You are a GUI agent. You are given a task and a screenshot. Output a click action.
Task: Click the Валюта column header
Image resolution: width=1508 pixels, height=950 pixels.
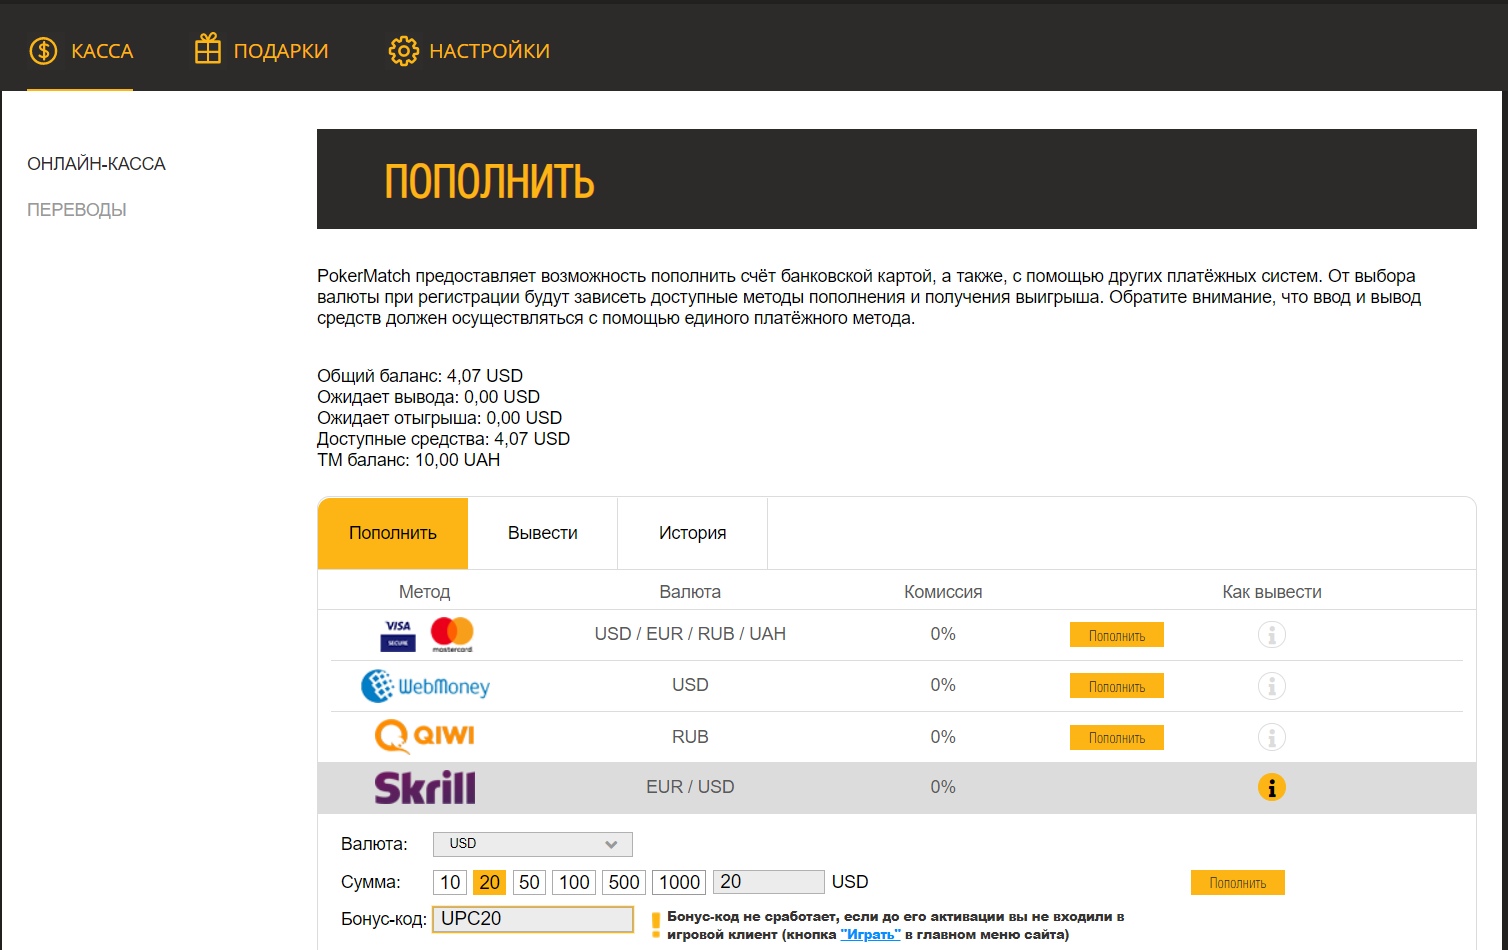690,592
